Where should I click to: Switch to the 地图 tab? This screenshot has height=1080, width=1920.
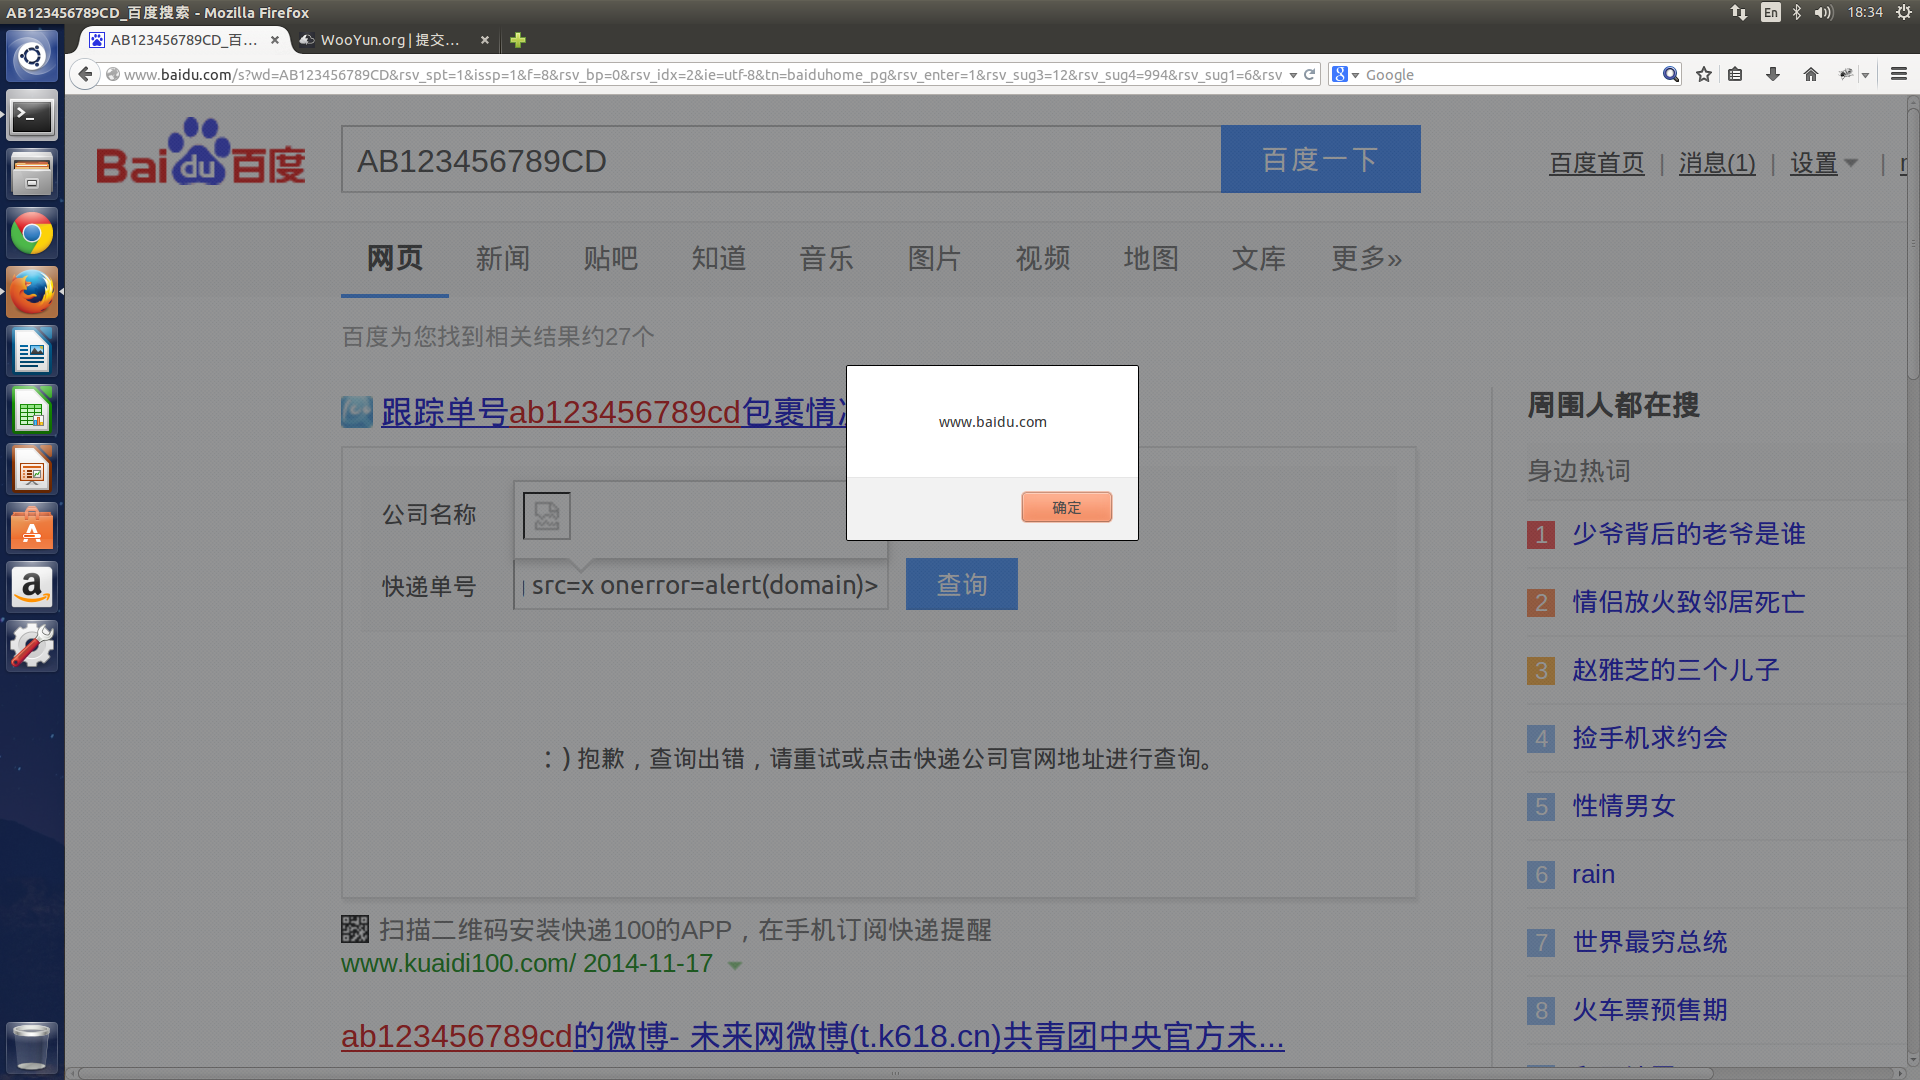click(x=1150, y=259)
